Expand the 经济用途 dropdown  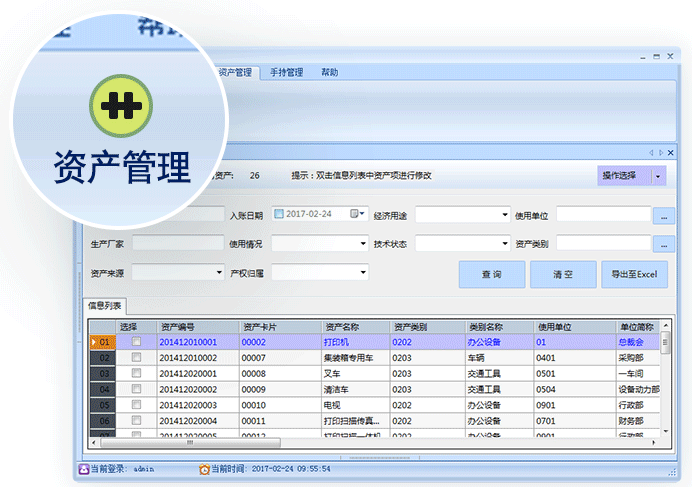click(x=505, y=215)
